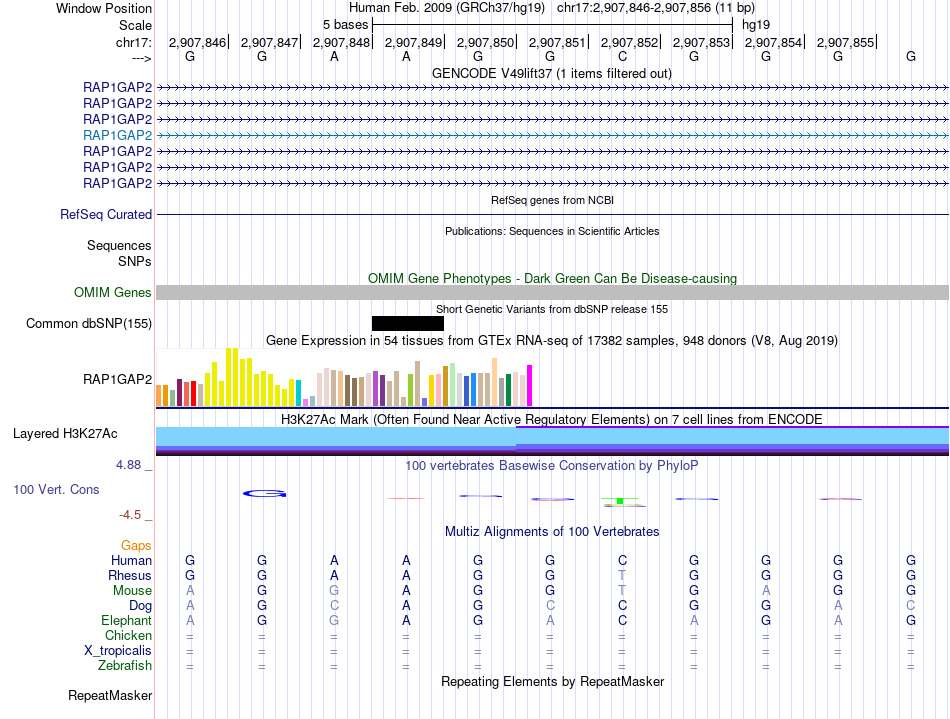Click the position range chr17:2,907,846-2,907,856 (11 bp)

click(656, 8)
